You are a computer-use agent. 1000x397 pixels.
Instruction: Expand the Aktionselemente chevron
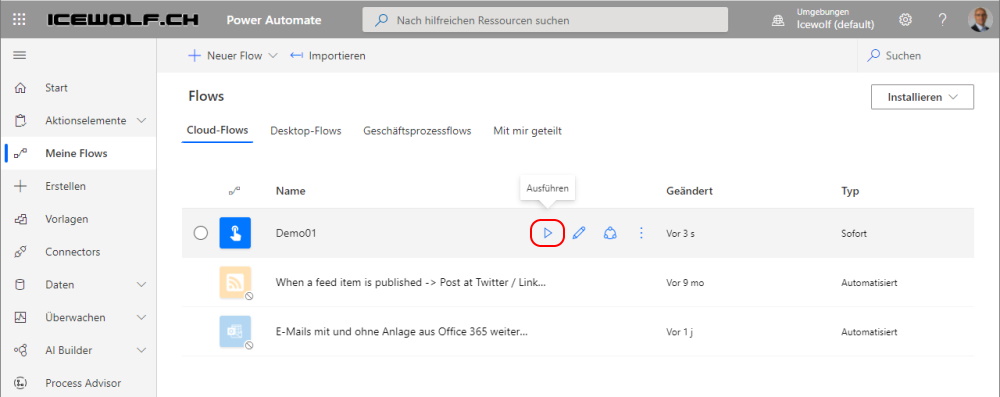pos(142,121)
